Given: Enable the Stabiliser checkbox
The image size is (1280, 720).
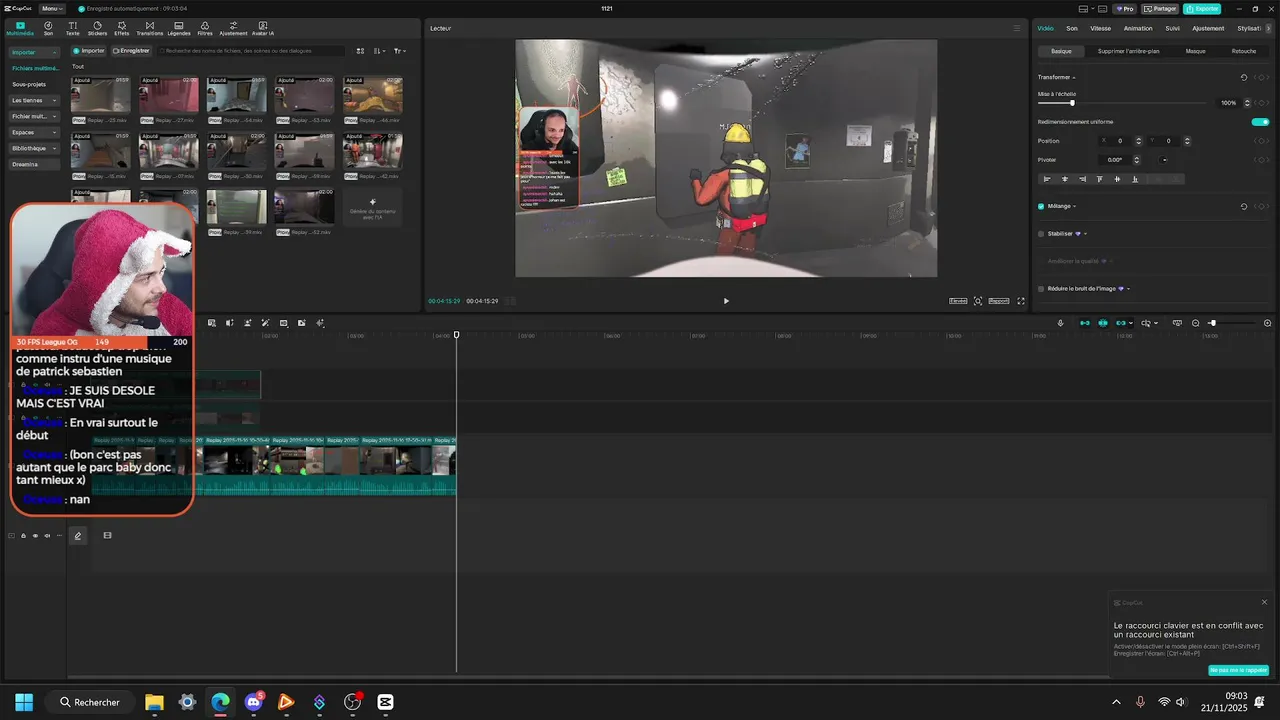Looking at the screenshot, I should coord(1041,233).
